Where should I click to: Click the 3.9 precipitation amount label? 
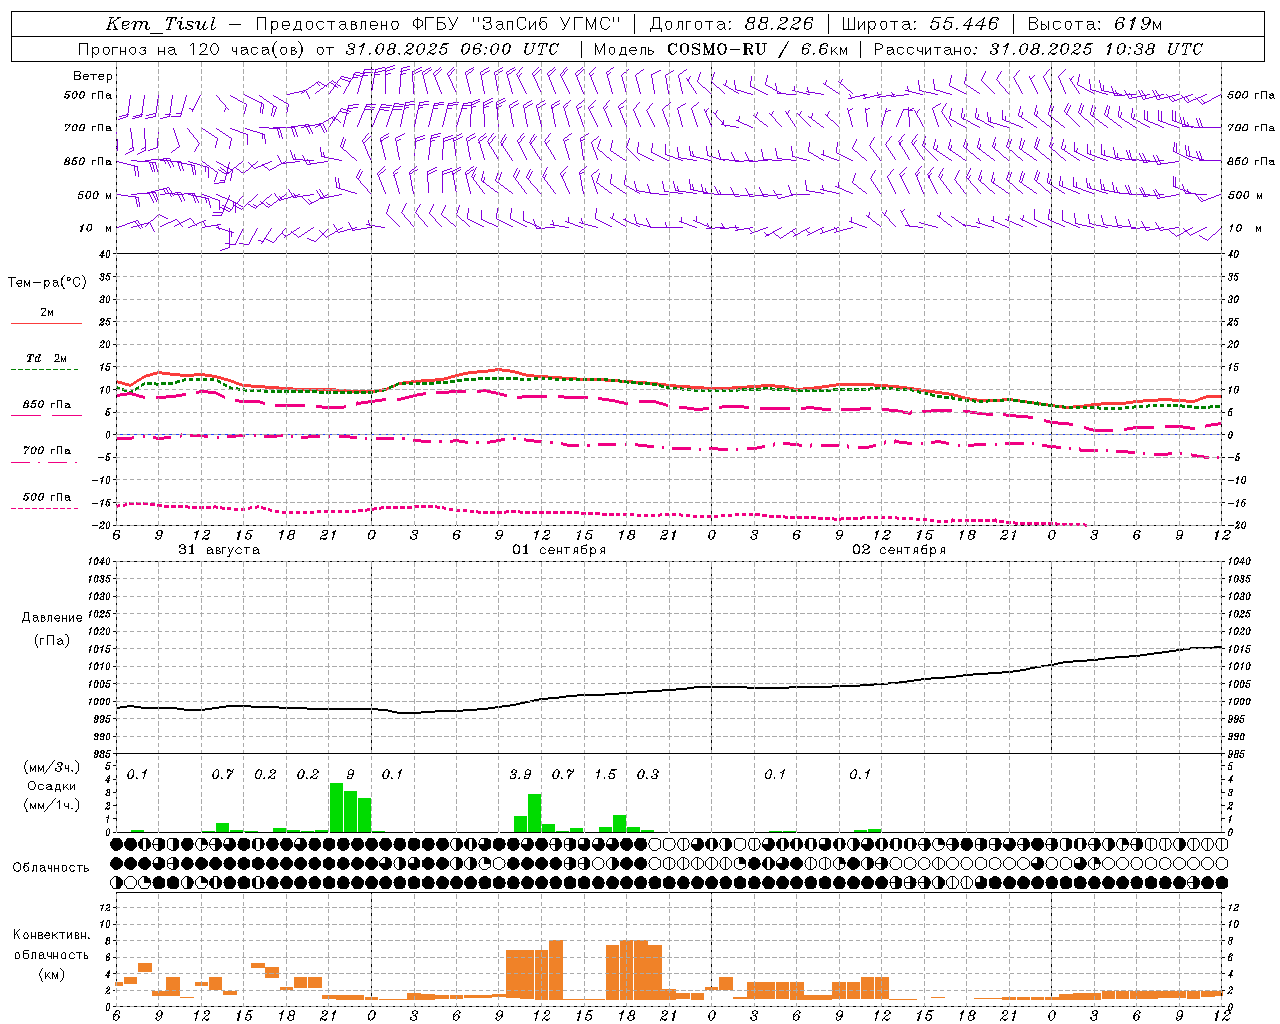520,774
